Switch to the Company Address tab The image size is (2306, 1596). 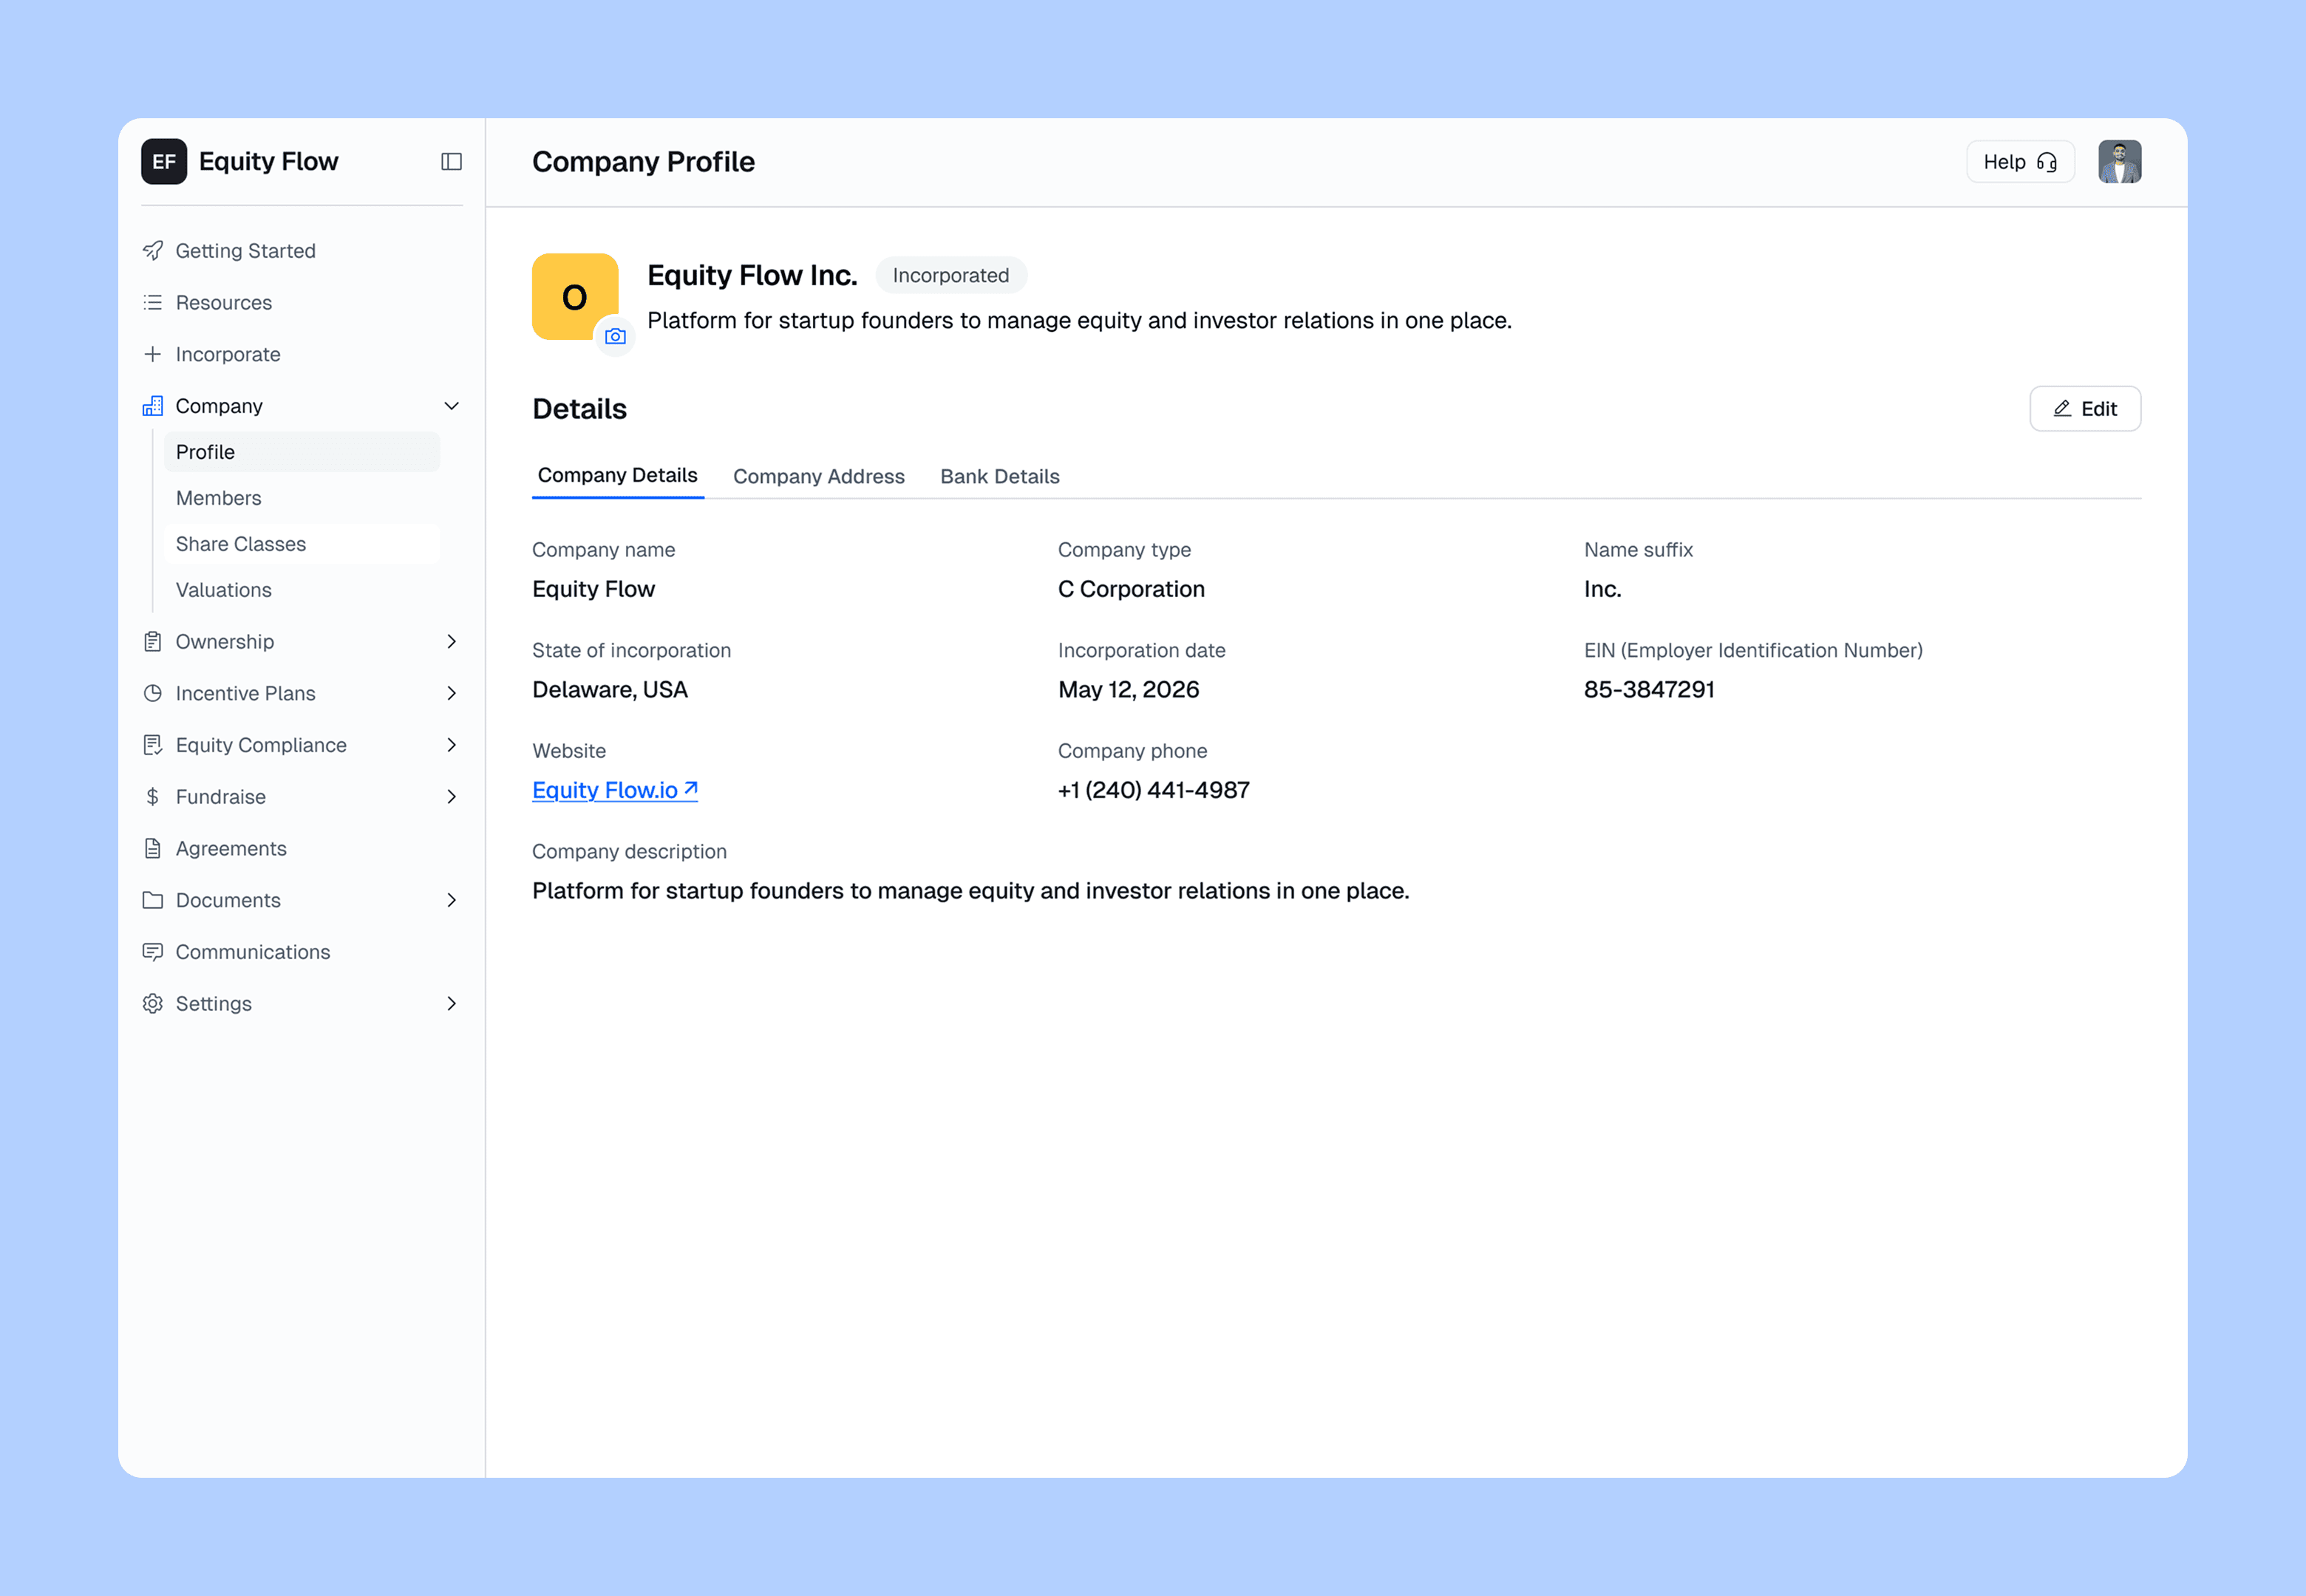[818, 476]
